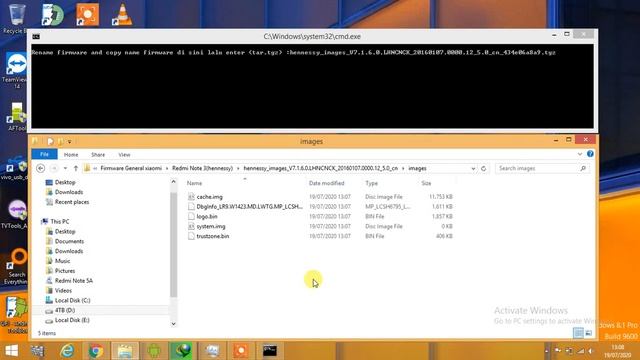Click the Back arrow in Explorer
The image size is (640, 360).
click(40, 168)
